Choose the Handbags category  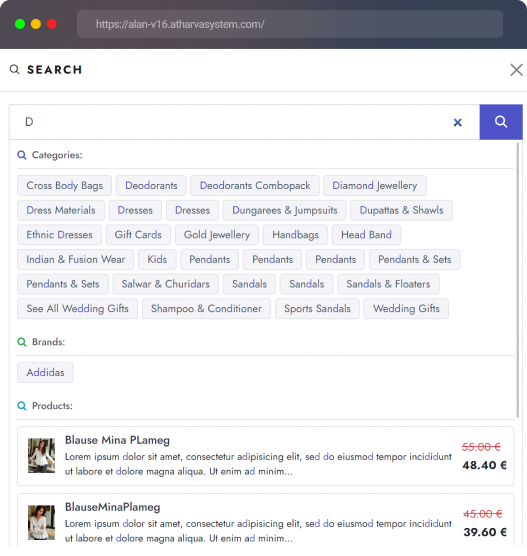[295, 235]
